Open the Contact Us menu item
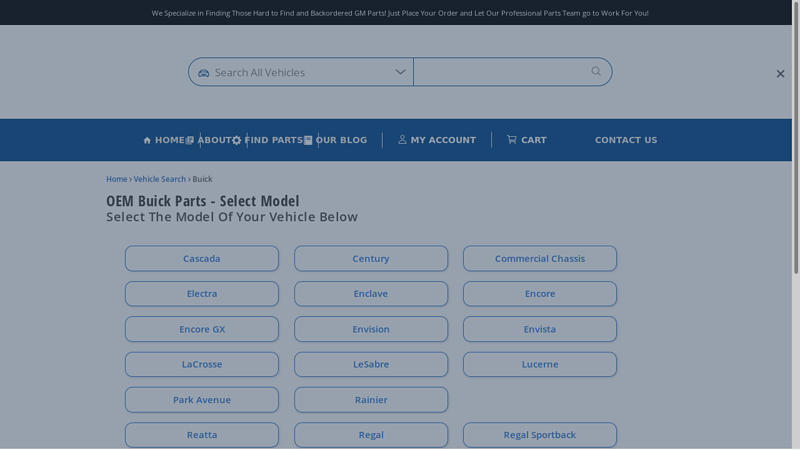Viewport: 800px width, 450px height. [626, 140]
